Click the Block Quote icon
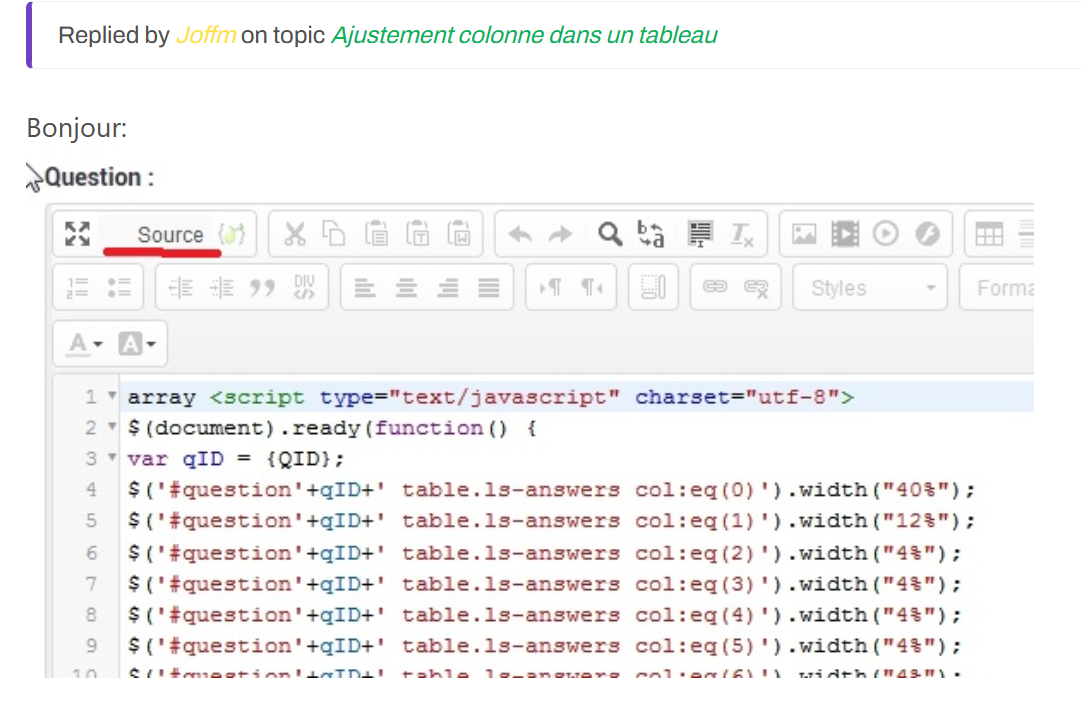 click(x=262, y=288)
